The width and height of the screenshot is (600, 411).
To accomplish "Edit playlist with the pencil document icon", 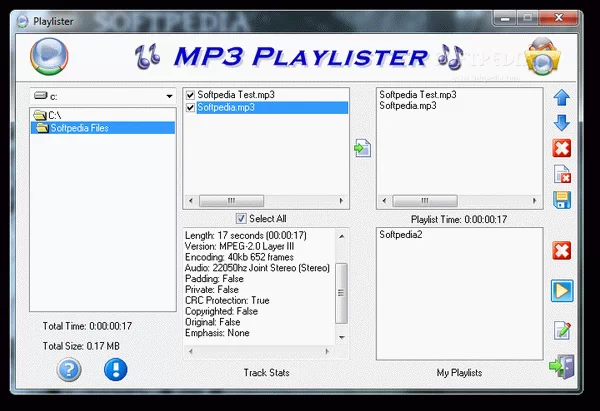I will 562,330.
